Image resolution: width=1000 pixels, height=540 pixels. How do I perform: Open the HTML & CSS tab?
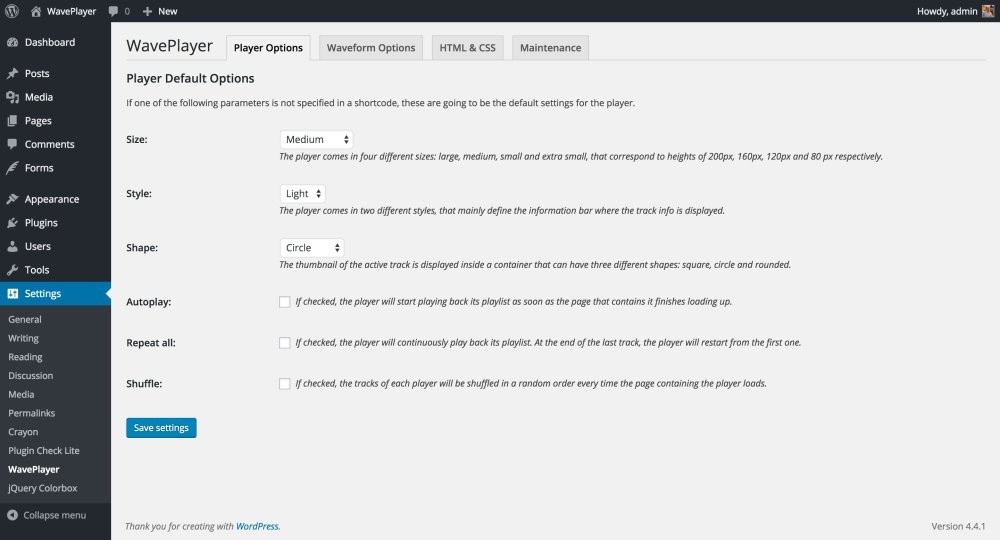pyautogui.click(x=467, y=48)
